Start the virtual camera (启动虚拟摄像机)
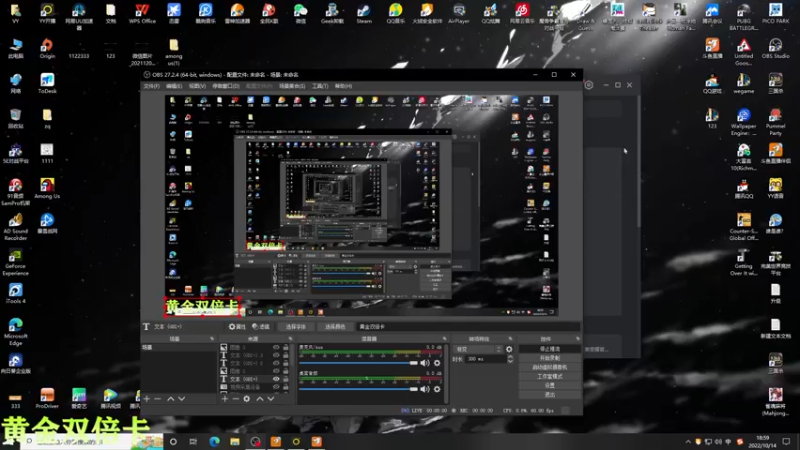 click(549, 367)
